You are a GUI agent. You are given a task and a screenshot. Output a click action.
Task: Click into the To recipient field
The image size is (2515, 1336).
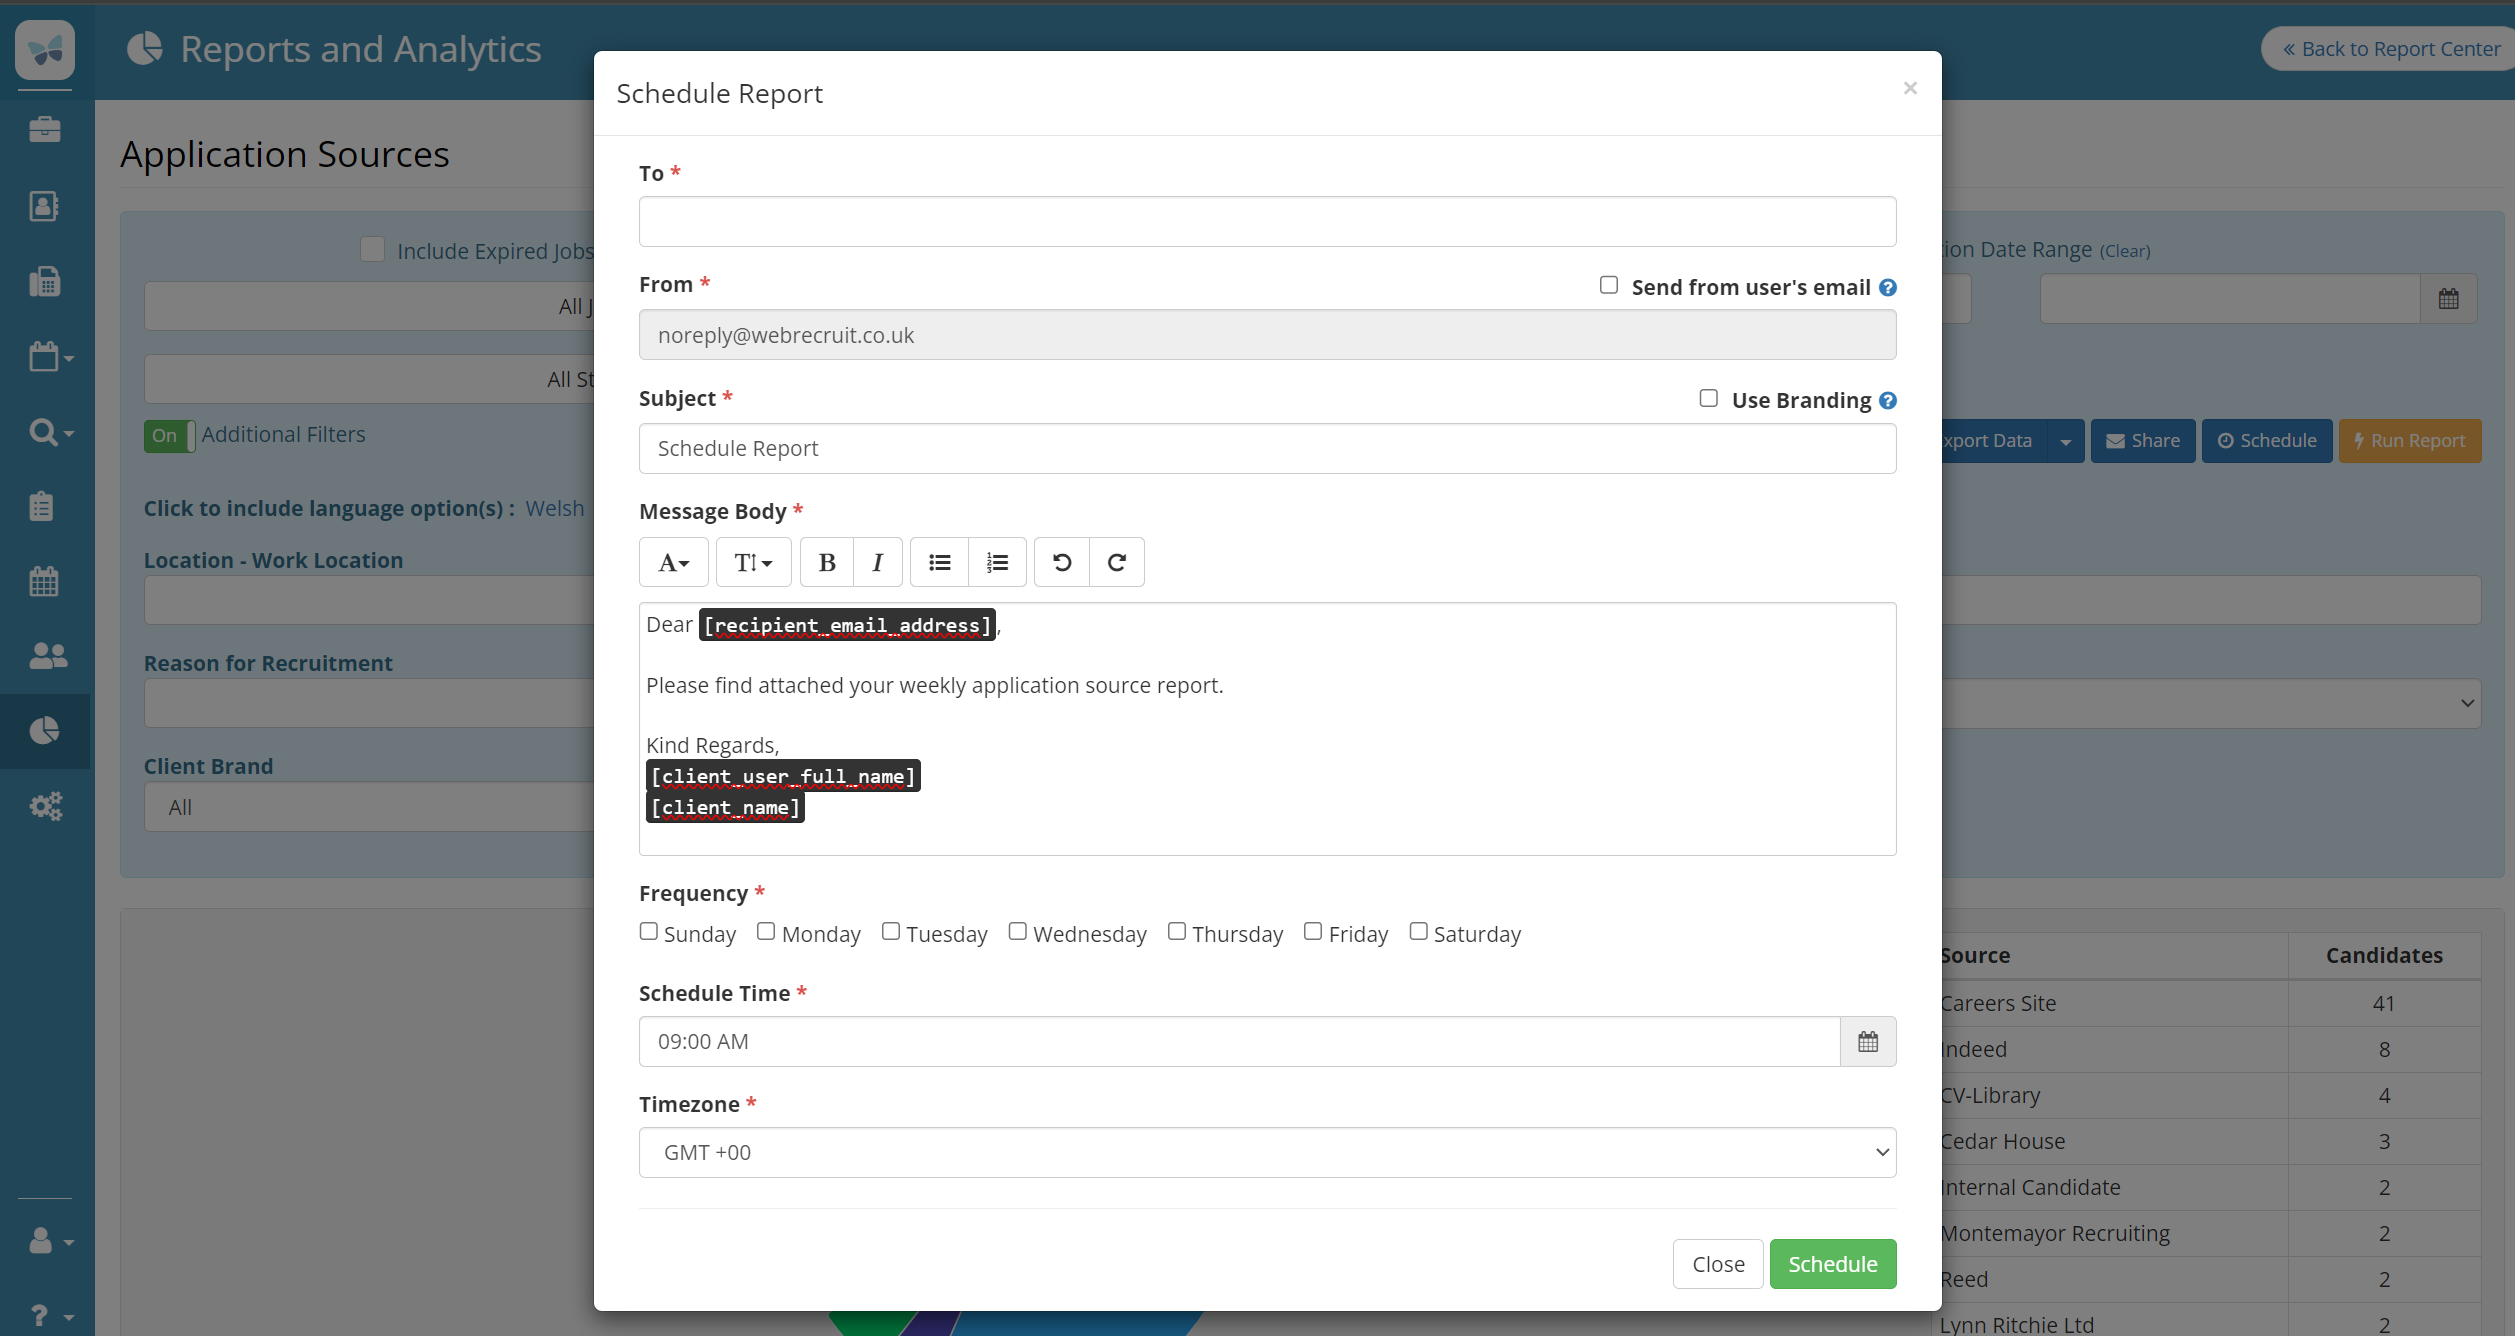coord(1267,221)
